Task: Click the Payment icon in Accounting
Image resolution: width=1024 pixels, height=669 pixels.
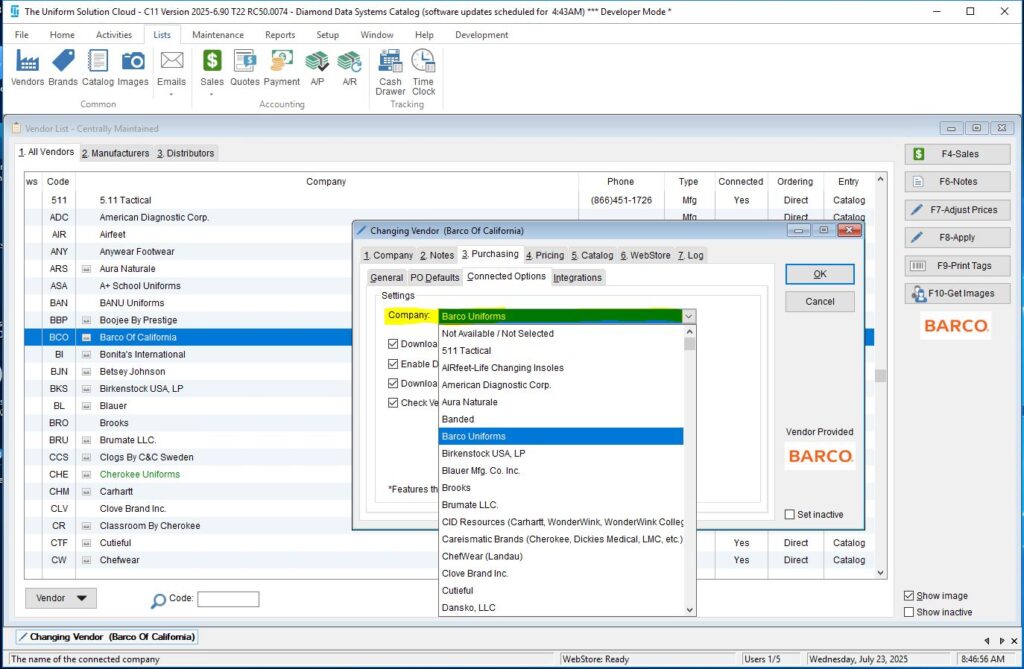Action: click(x=282, y=62)
